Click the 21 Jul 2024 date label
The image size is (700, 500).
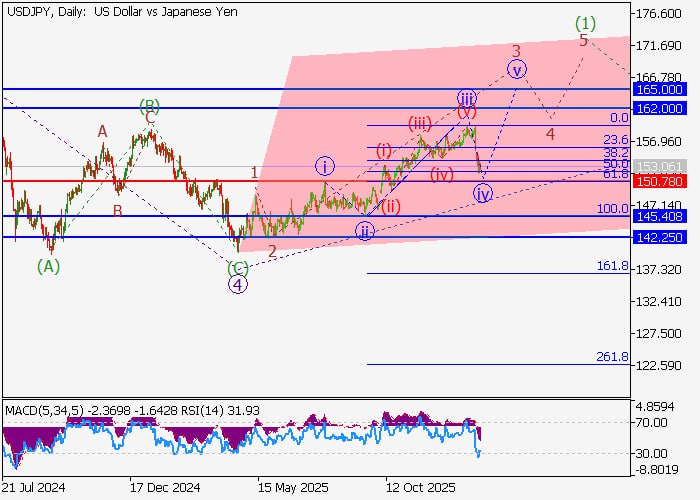click(33, 488)
